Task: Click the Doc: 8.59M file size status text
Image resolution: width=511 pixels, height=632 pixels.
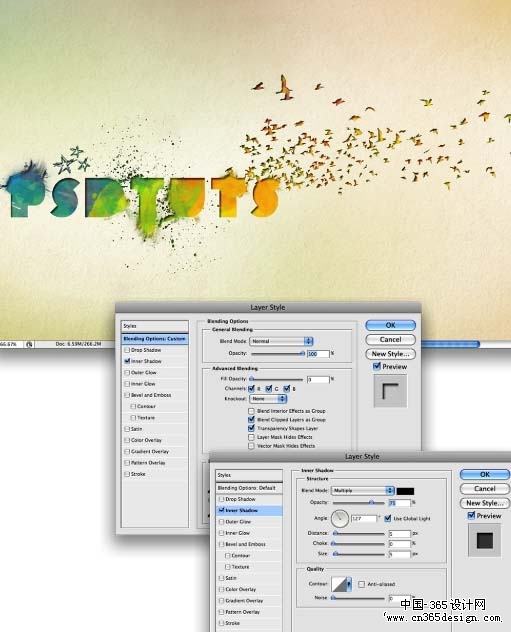Action: coord(78,344)
